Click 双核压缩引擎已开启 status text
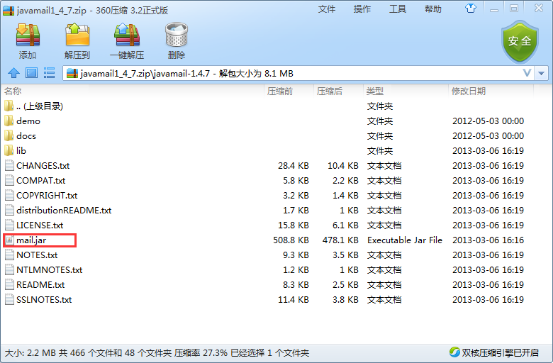The width and height of the screenshot is (553, 363). click(500, 352)
